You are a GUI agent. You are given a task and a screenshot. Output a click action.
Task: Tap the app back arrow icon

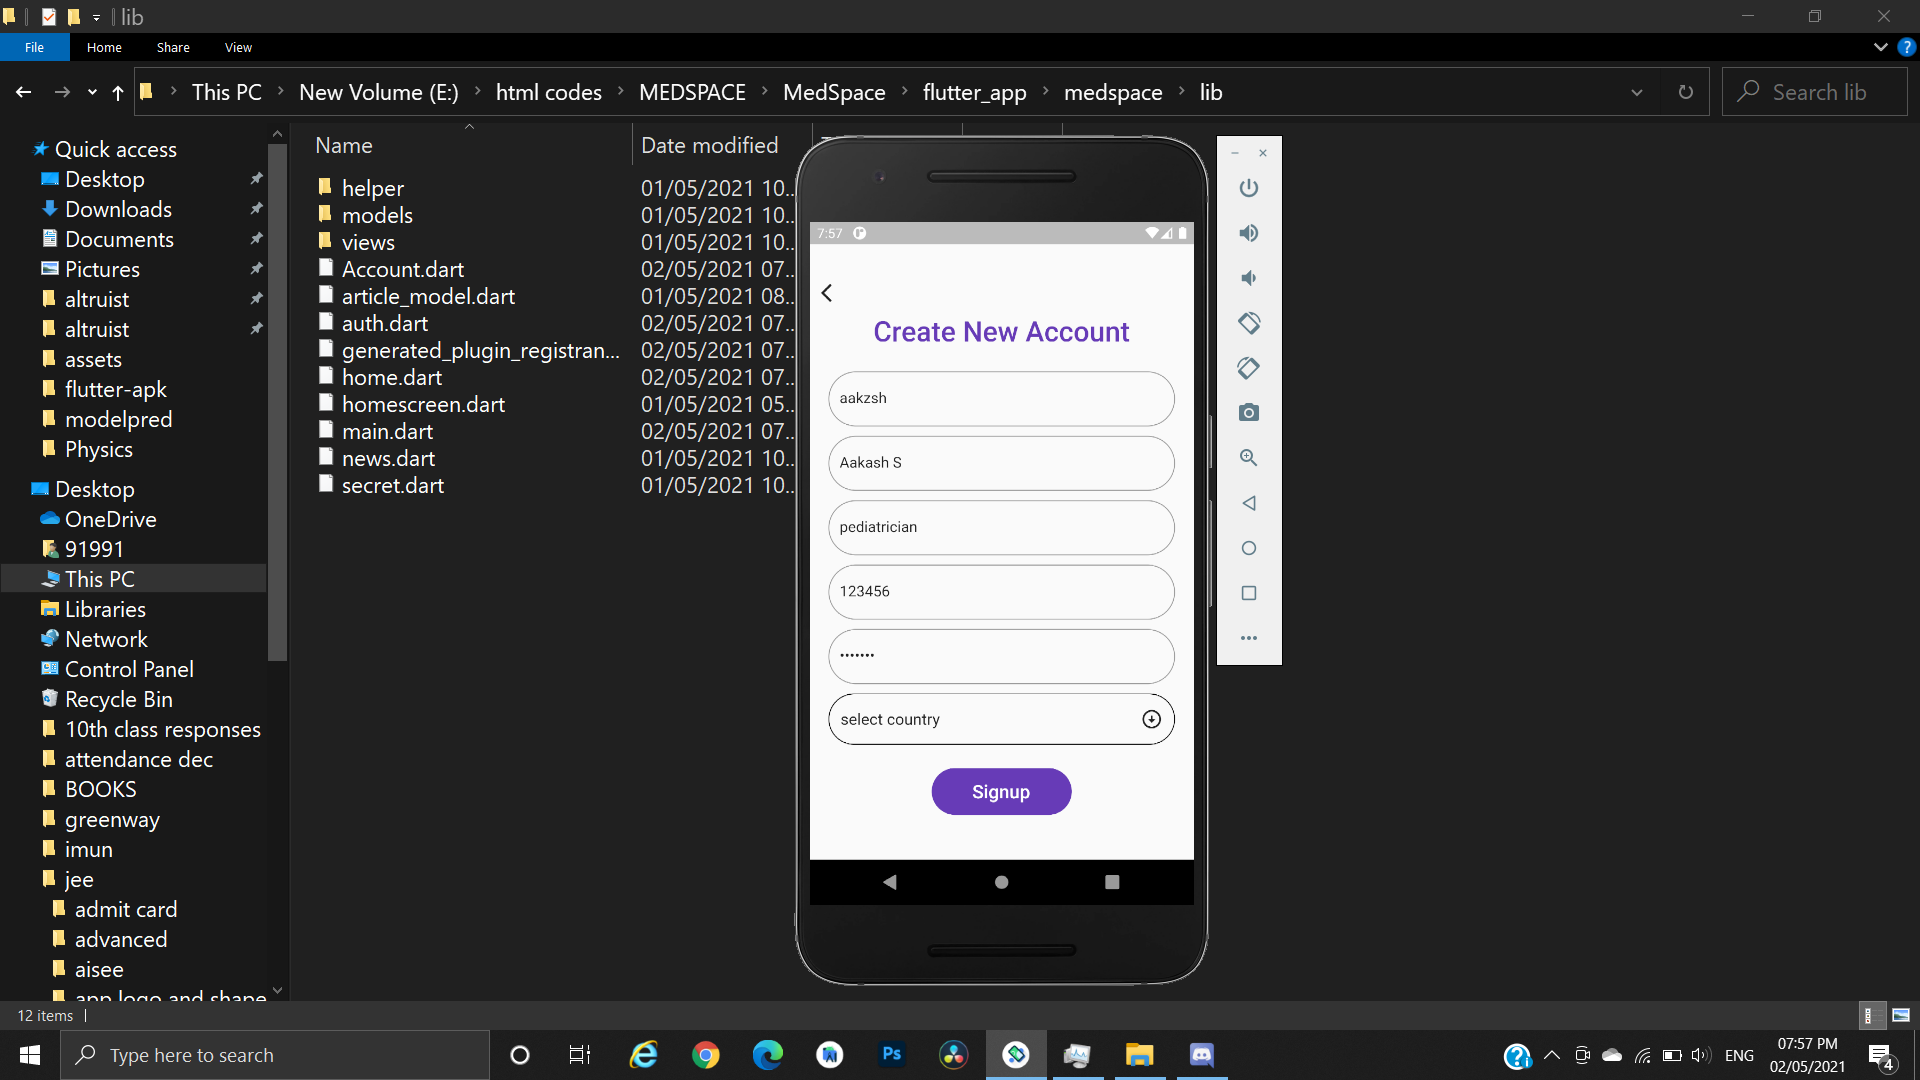coord(827,293)
